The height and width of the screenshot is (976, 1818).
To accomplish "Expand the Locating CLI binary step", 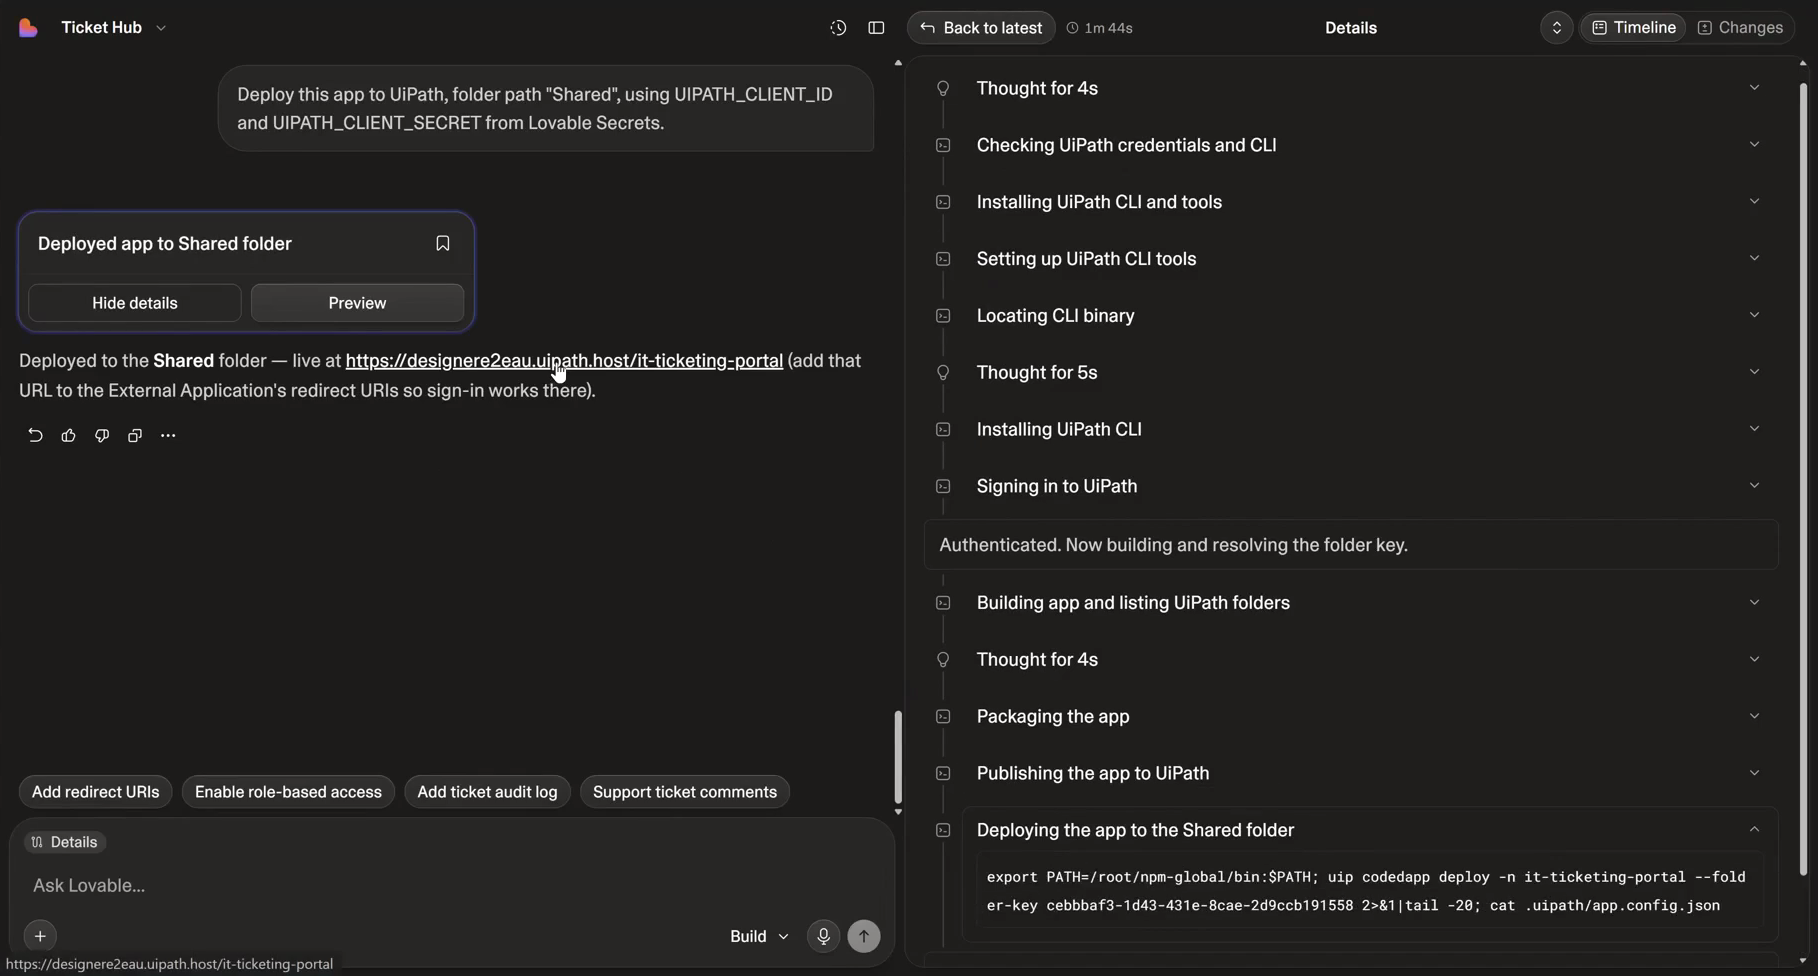I will tap(1754, 316).
